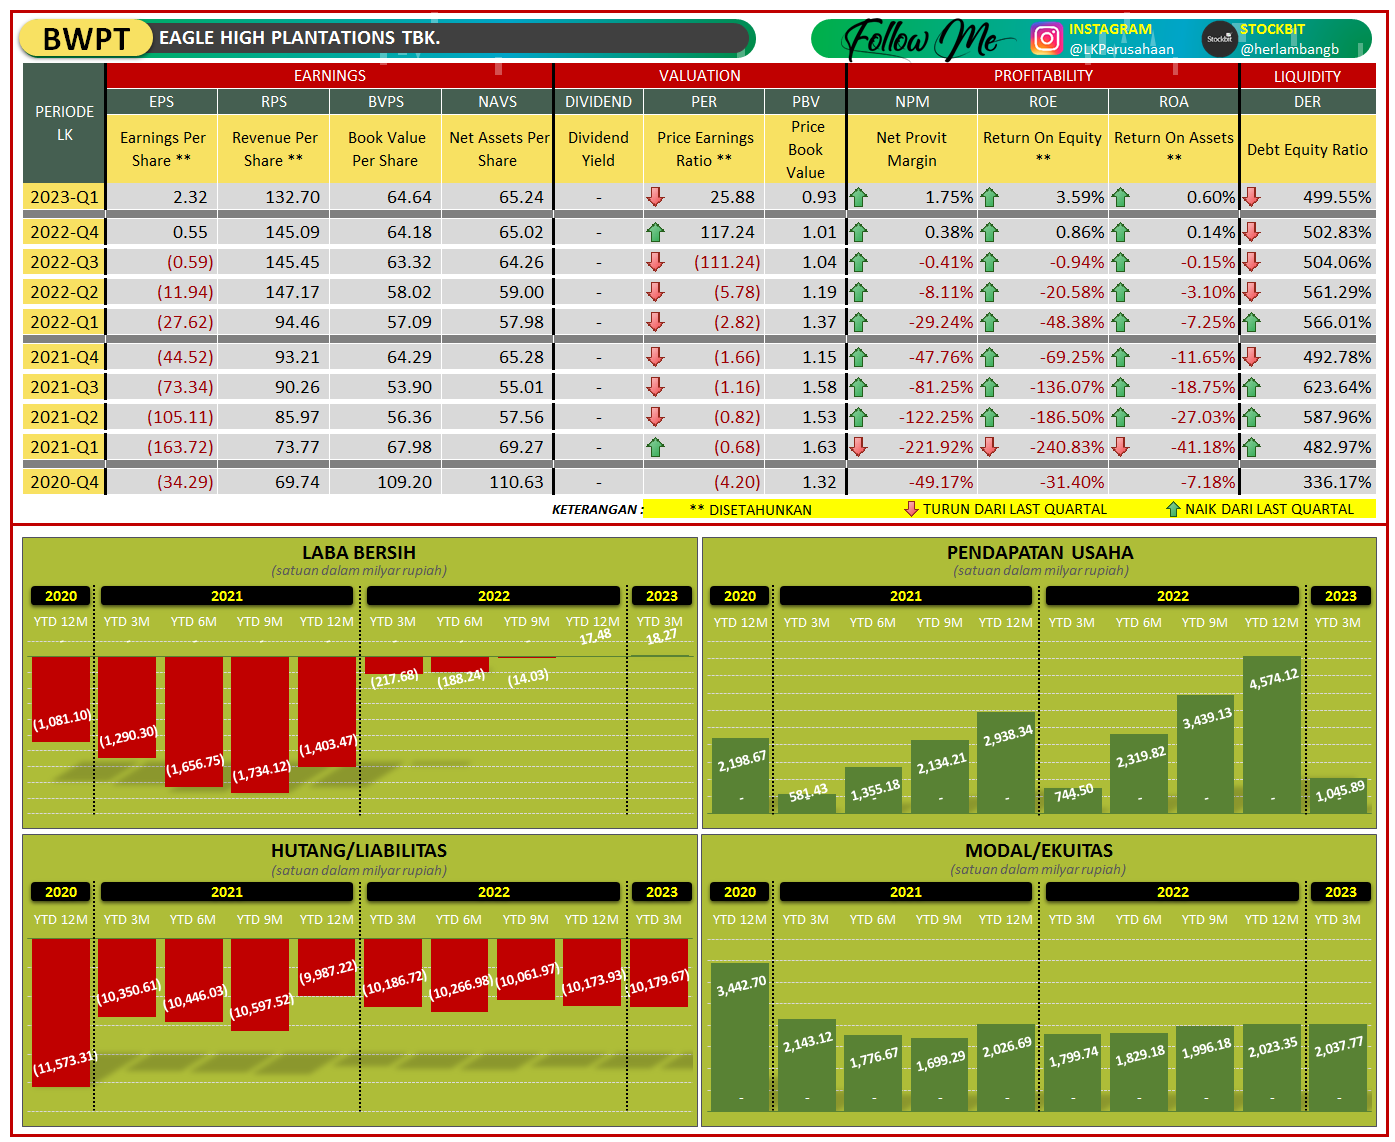The height and width of the screenshot is (1142, 1395).
Task: Select the RPS column header
Action: (x=274, y=102)
